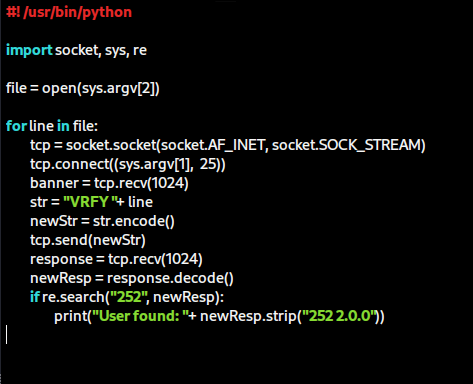Place cursor on the import keyword
Screen dimensions: 473x384
pyautogui.click(x=29, y=50)
